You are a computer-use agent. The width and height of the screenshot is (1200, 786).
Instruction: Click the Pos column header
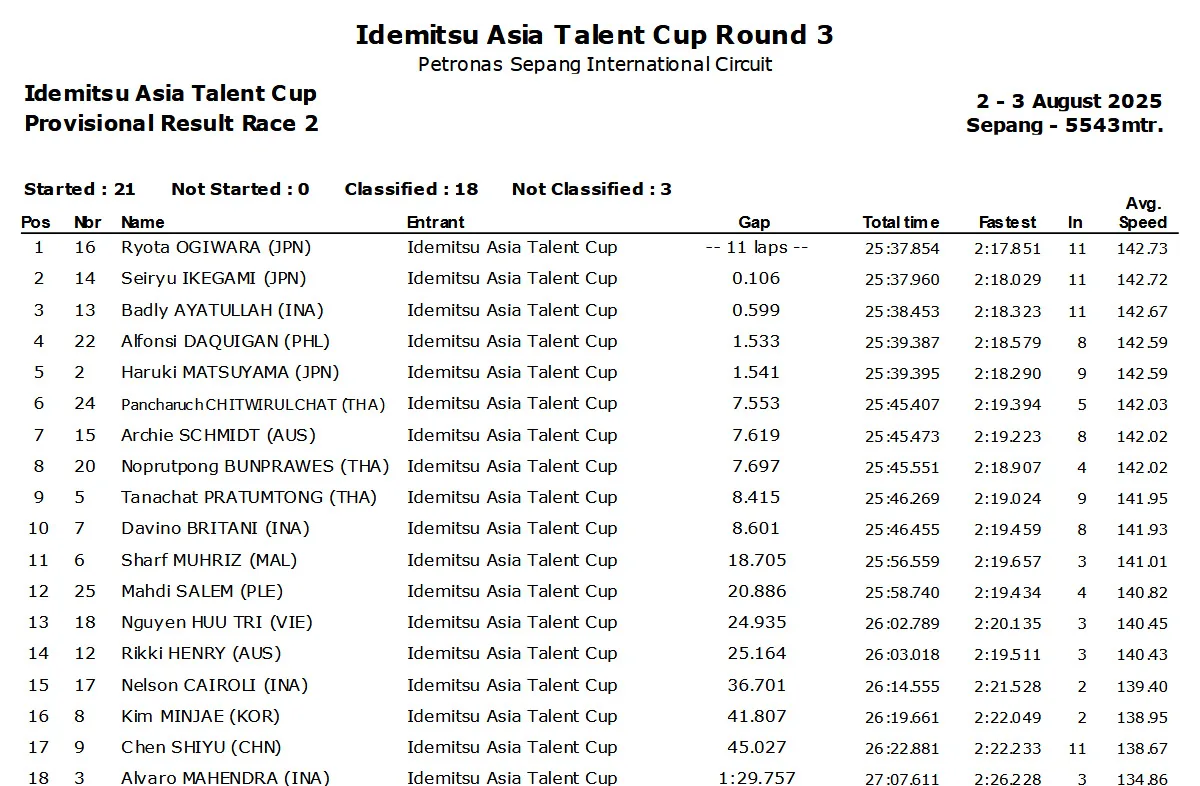(36, 222)
